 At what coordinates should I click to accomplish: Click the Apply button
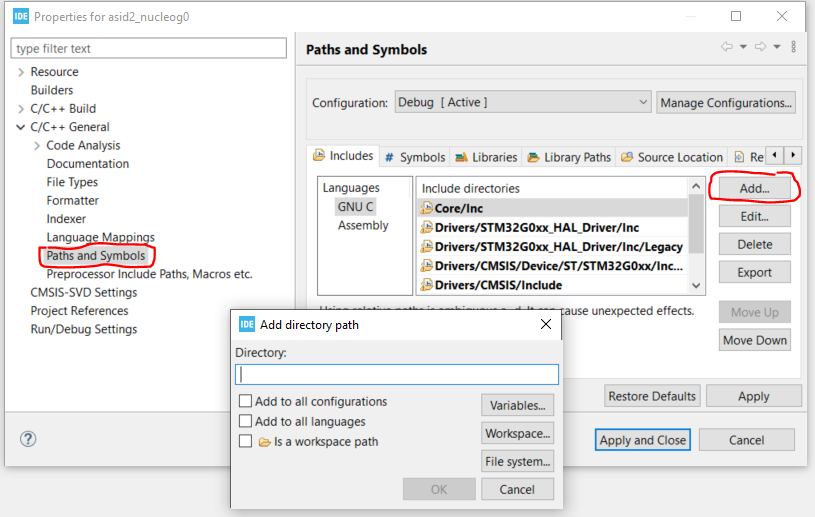coord(754,396)
